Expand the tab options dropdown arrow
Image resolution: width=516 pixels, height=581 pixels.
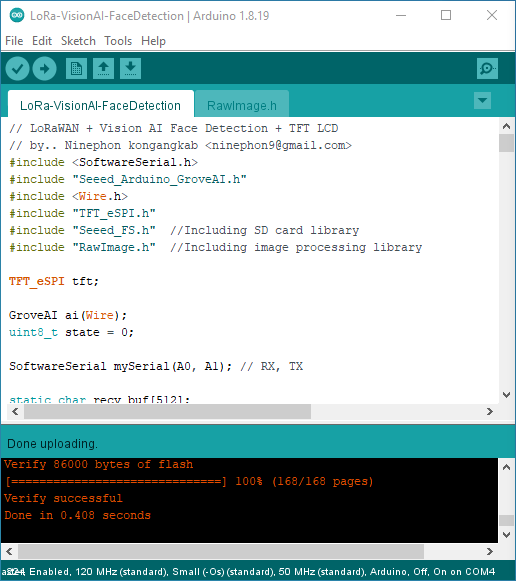pyautogui.click(x=482, y=100)
